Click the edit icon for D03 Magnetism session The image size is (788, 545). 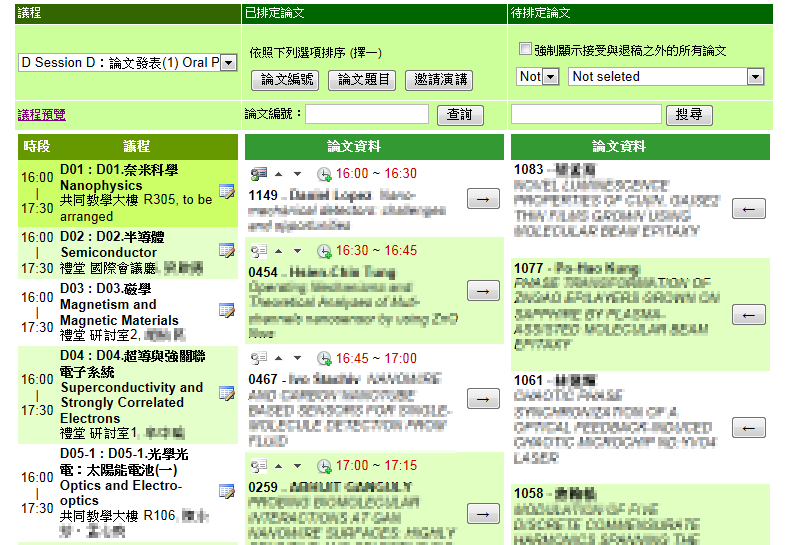coord(226,311)
